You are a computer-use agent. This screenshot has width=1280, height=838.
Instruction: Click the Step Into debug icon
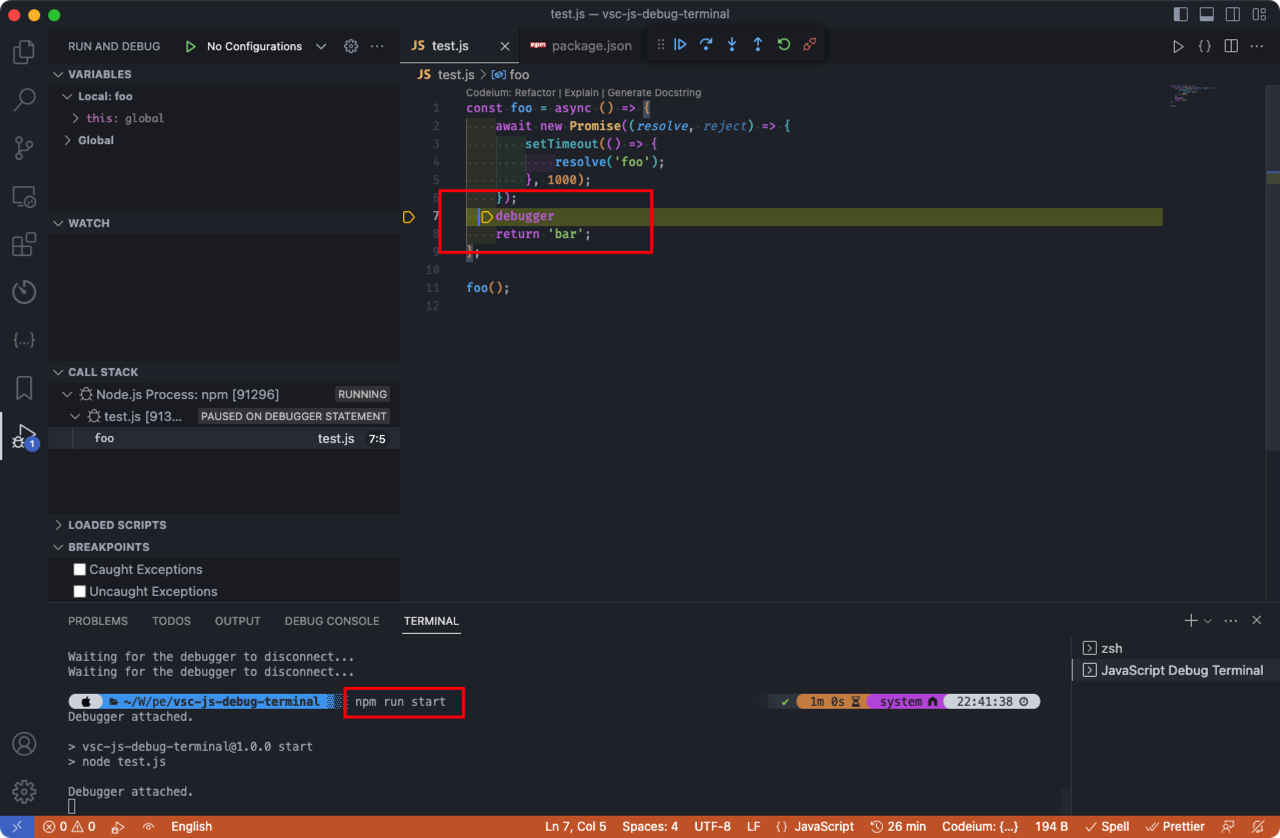click(x=732, y=45)
